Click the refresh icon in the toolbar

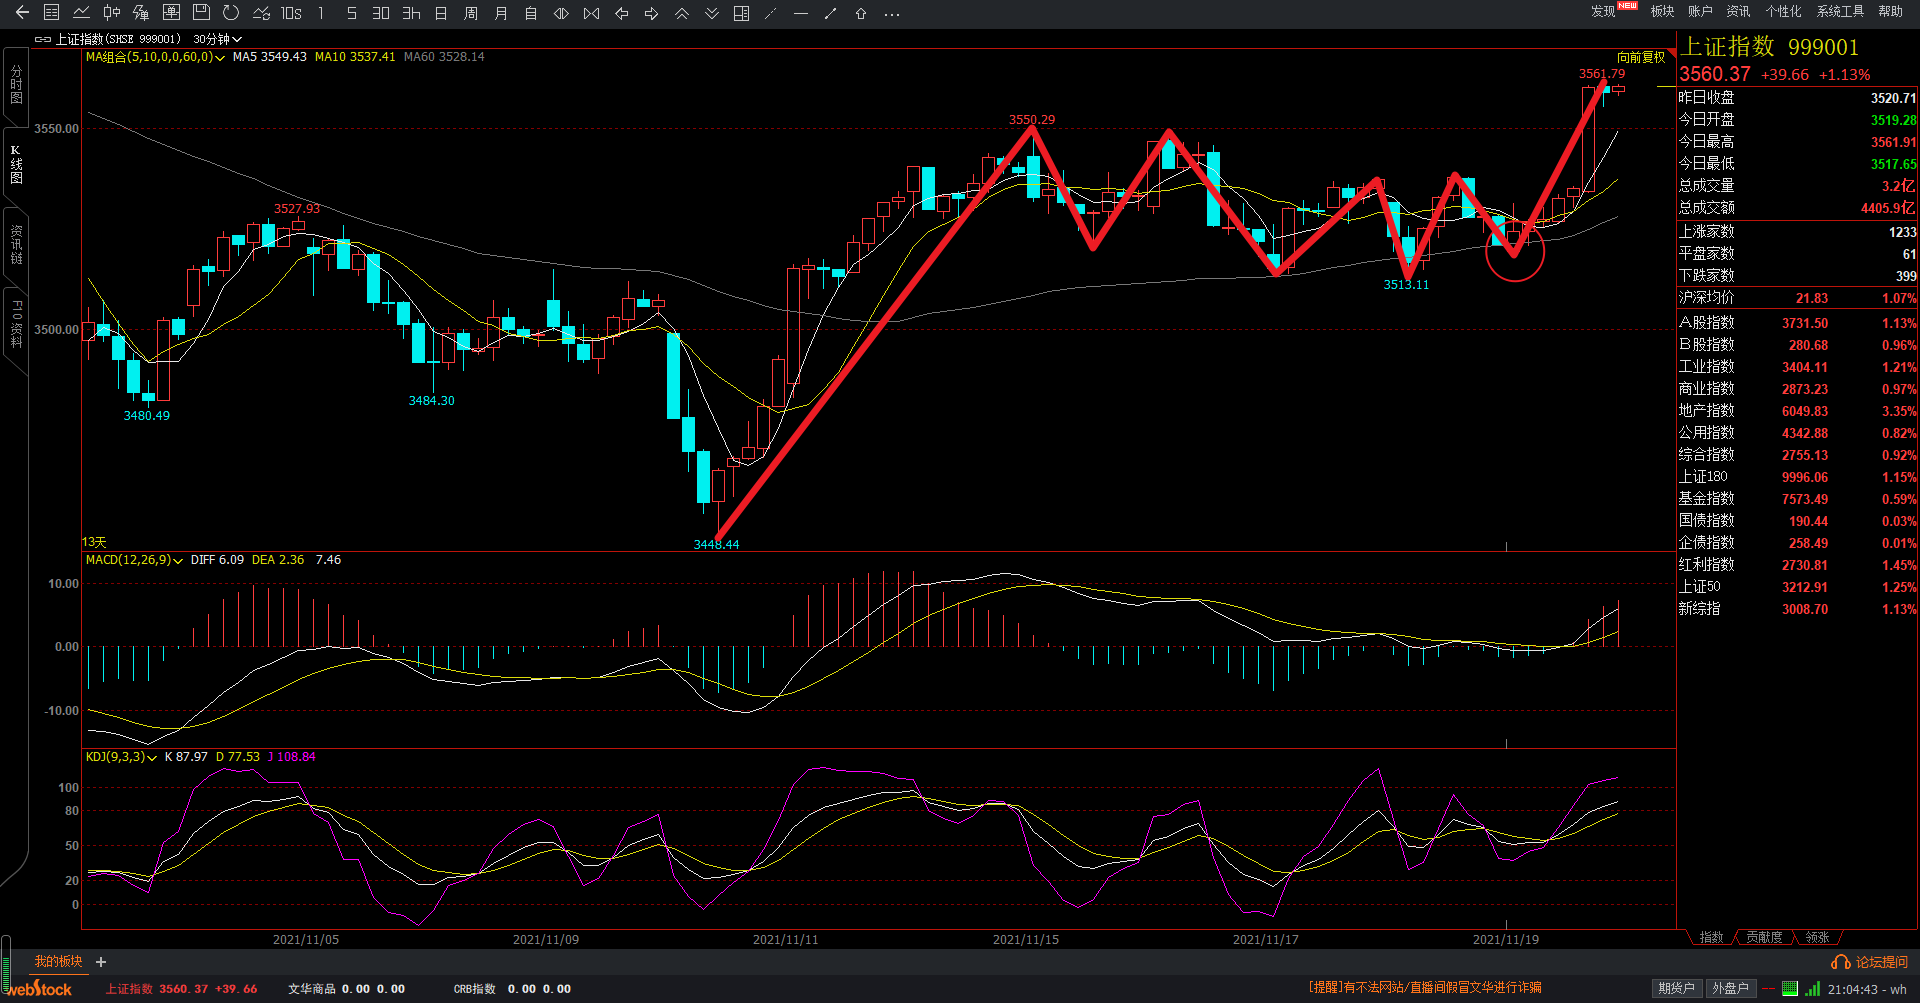click(x=231, y=13)
